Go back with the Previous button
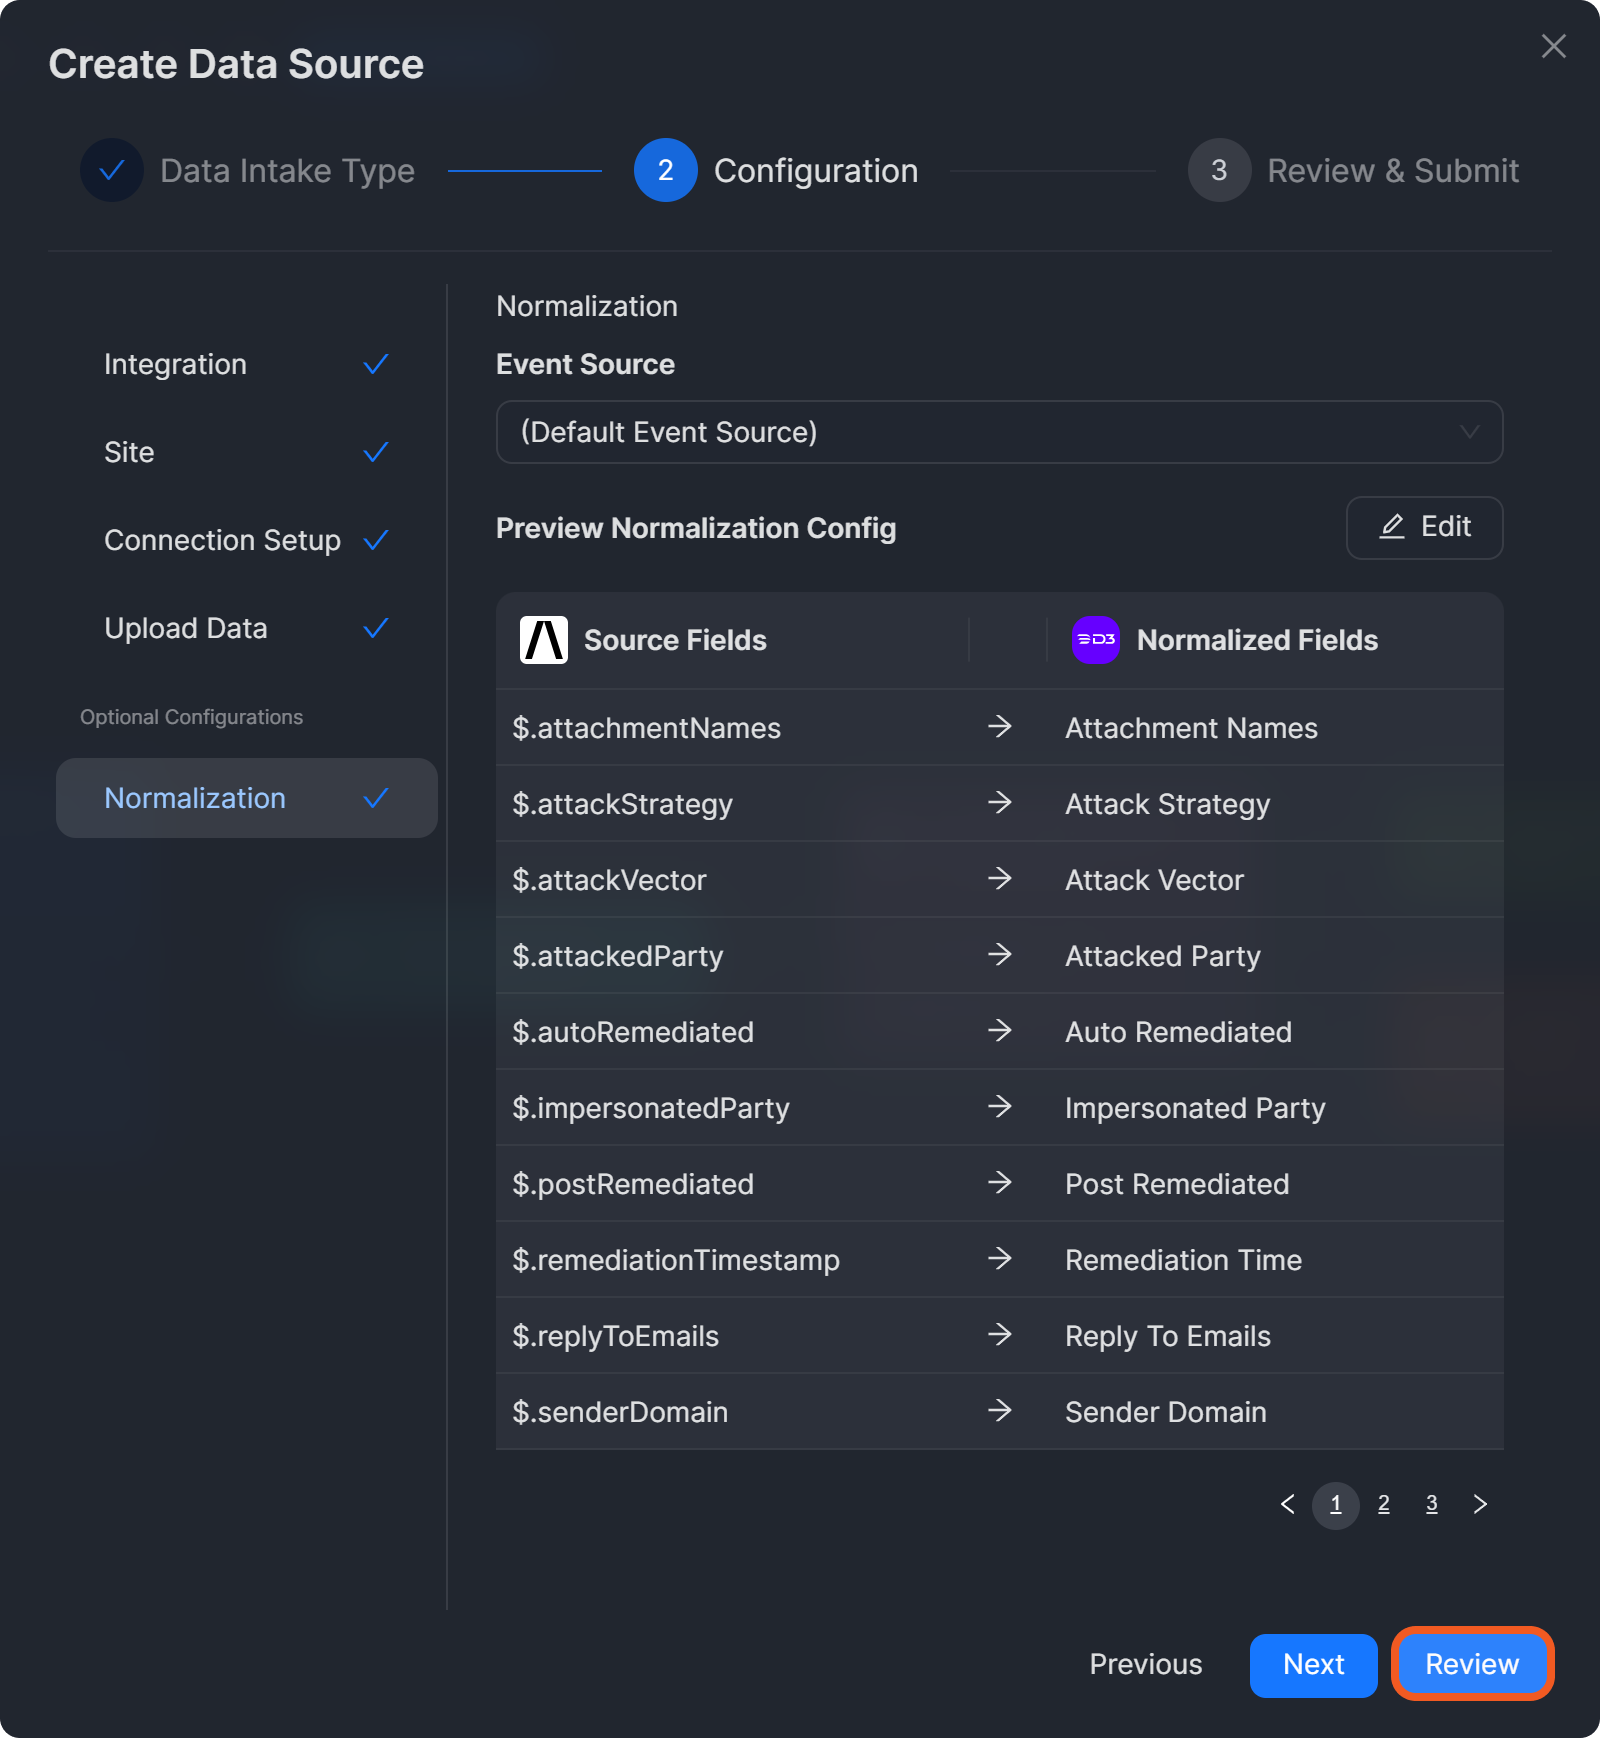This screenshot has height=1738, width=1600. (1145, 1665)
